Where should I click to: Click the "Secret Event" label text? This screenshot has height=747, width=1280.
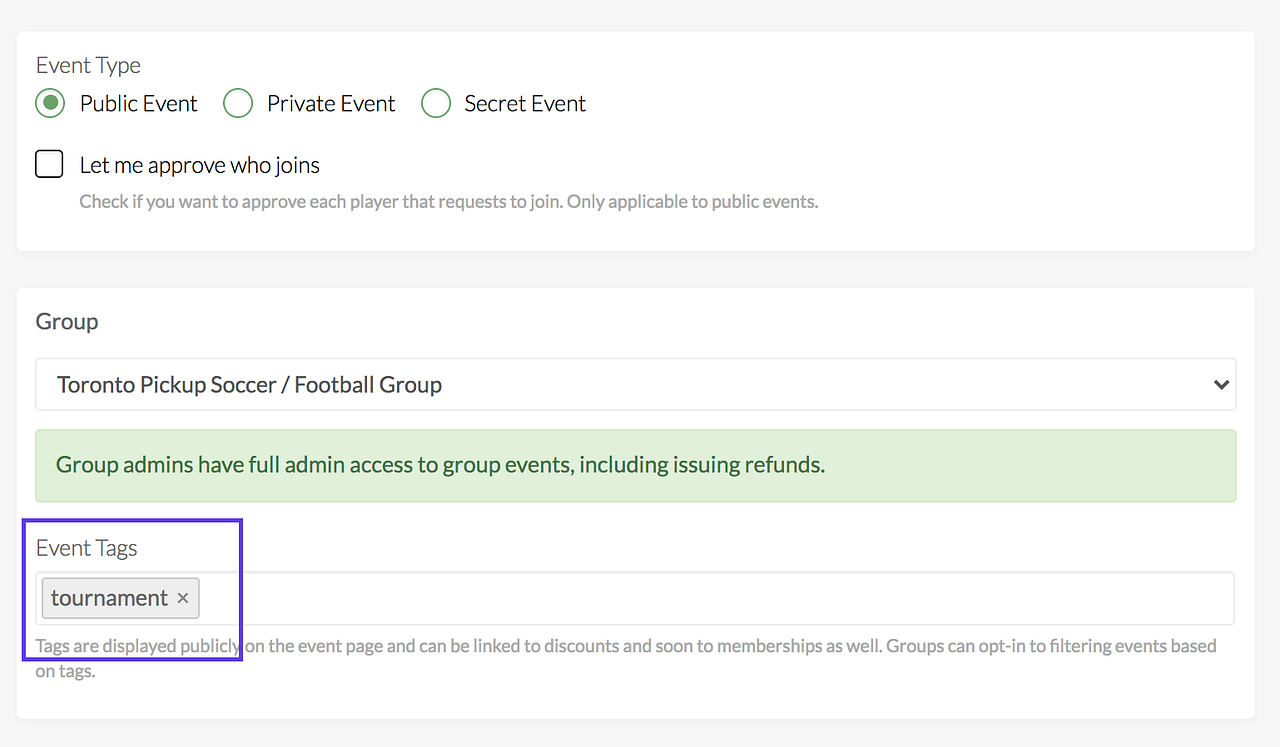click(525, 103)
